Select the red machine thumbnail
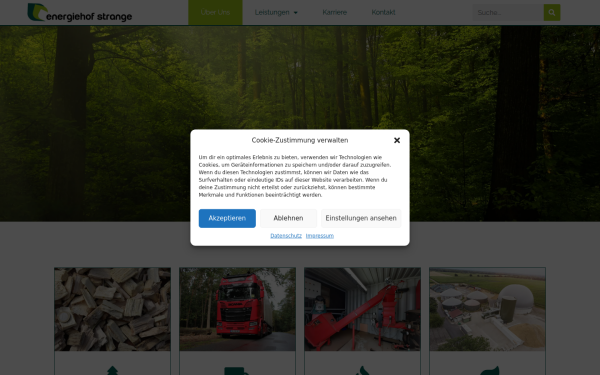 [x=362, y=309]
